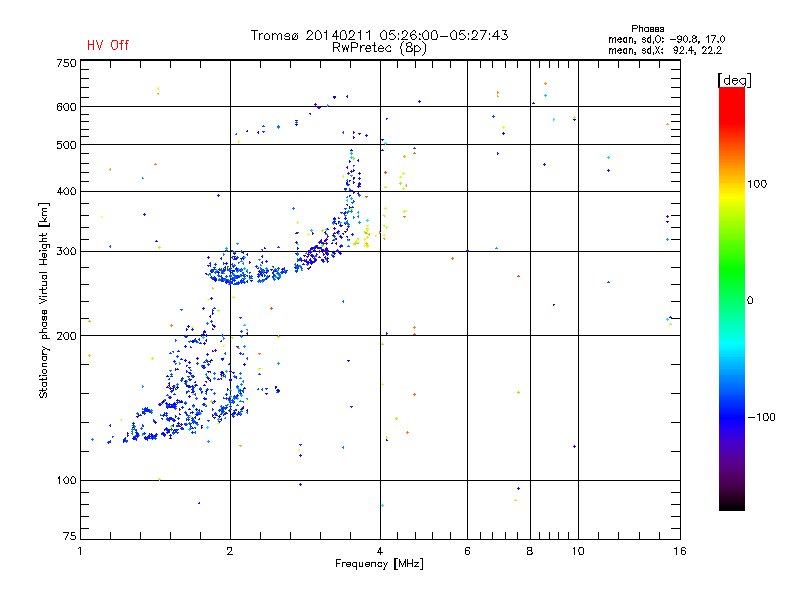Click the '-100' colorbar tick label
The image size is (800, 600).
[x=762, y=417]
